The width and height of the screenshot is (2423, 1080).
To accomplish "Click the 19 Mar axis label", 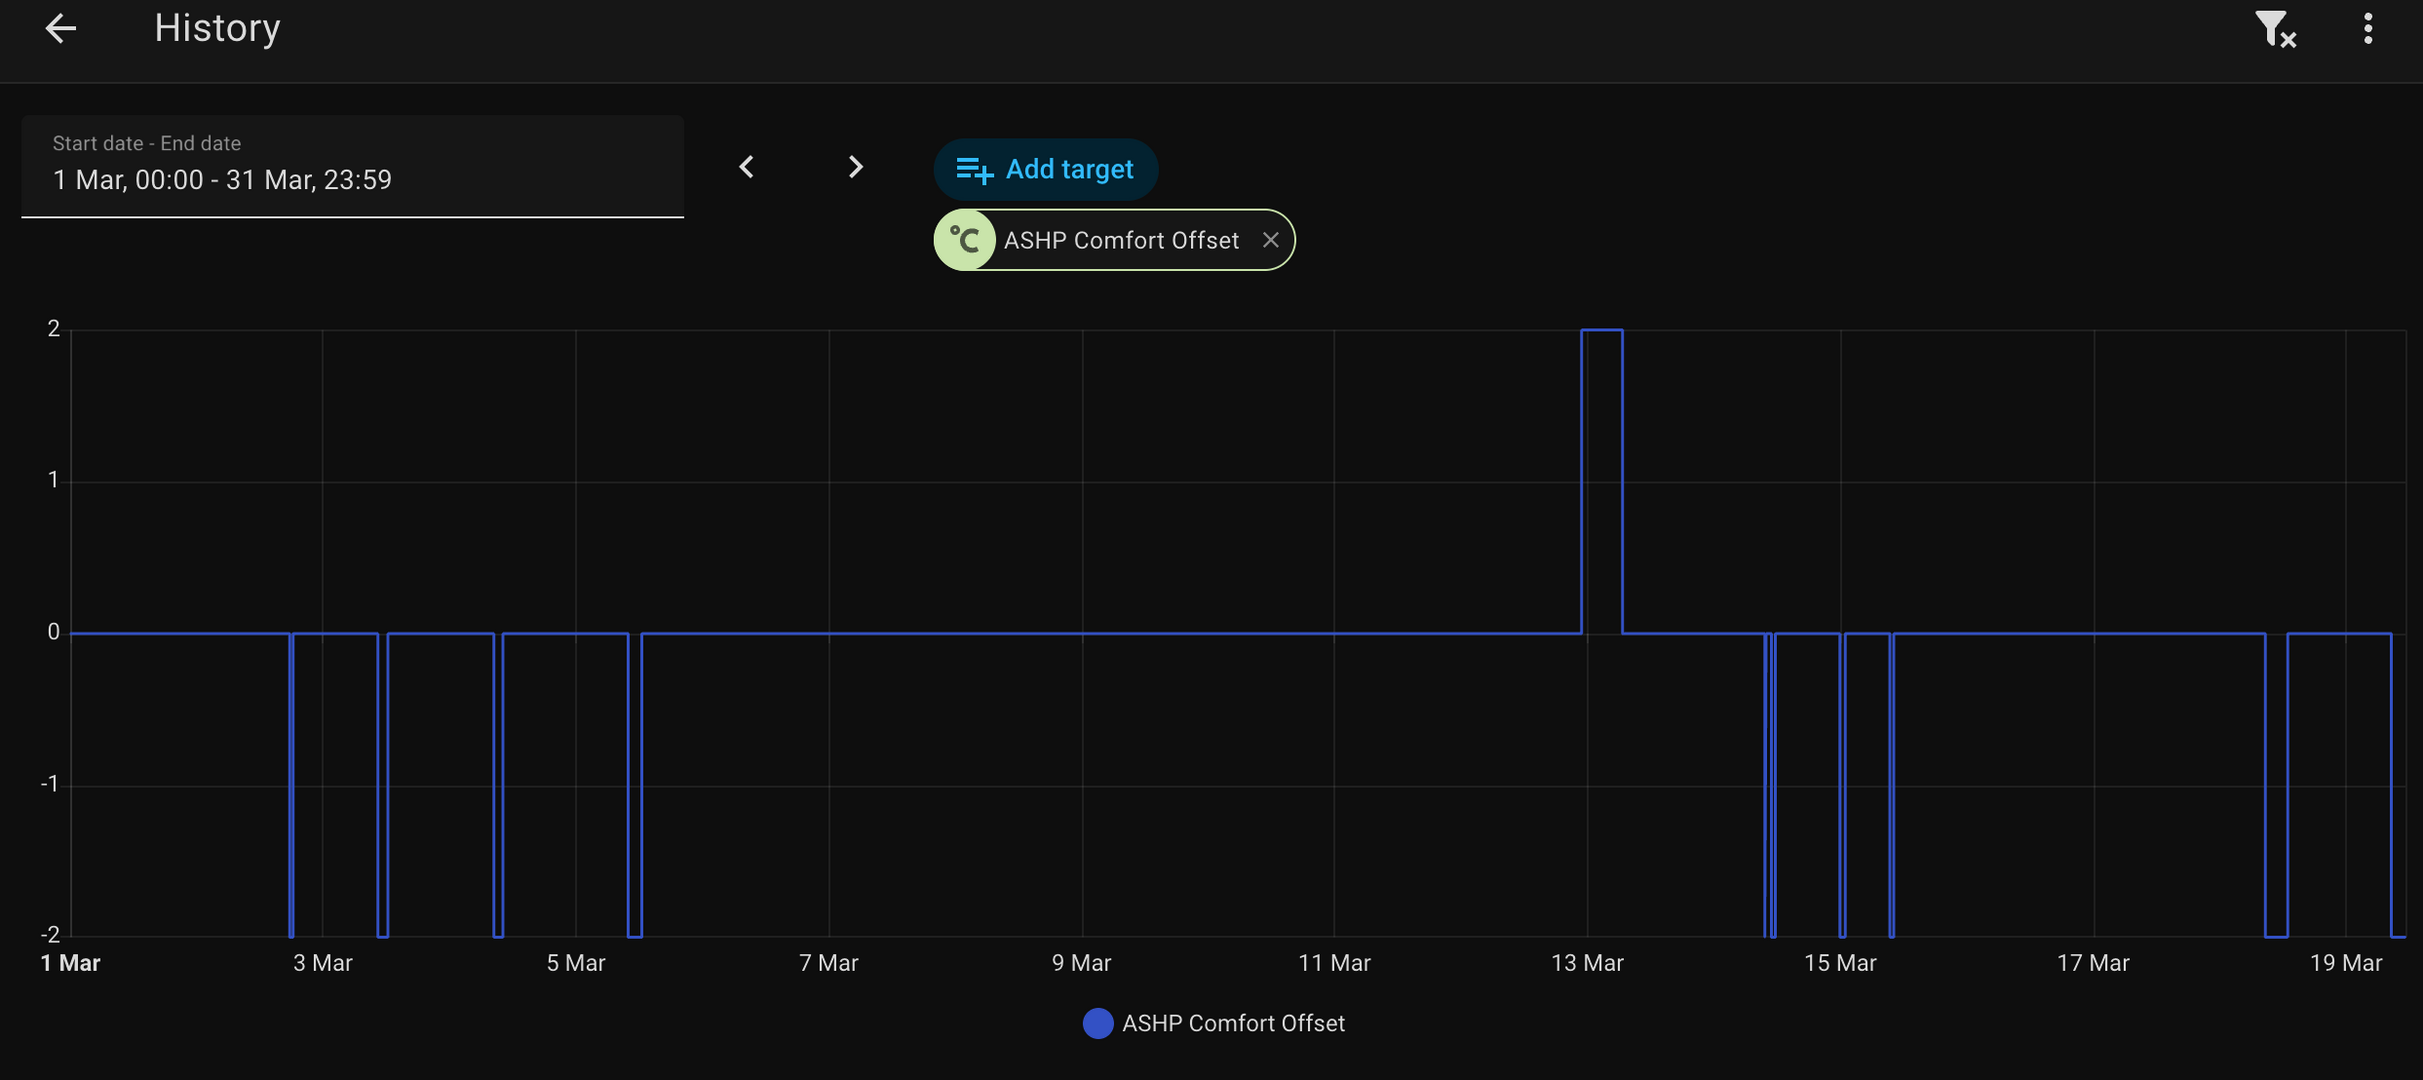I will click(x=2345, y=963).
